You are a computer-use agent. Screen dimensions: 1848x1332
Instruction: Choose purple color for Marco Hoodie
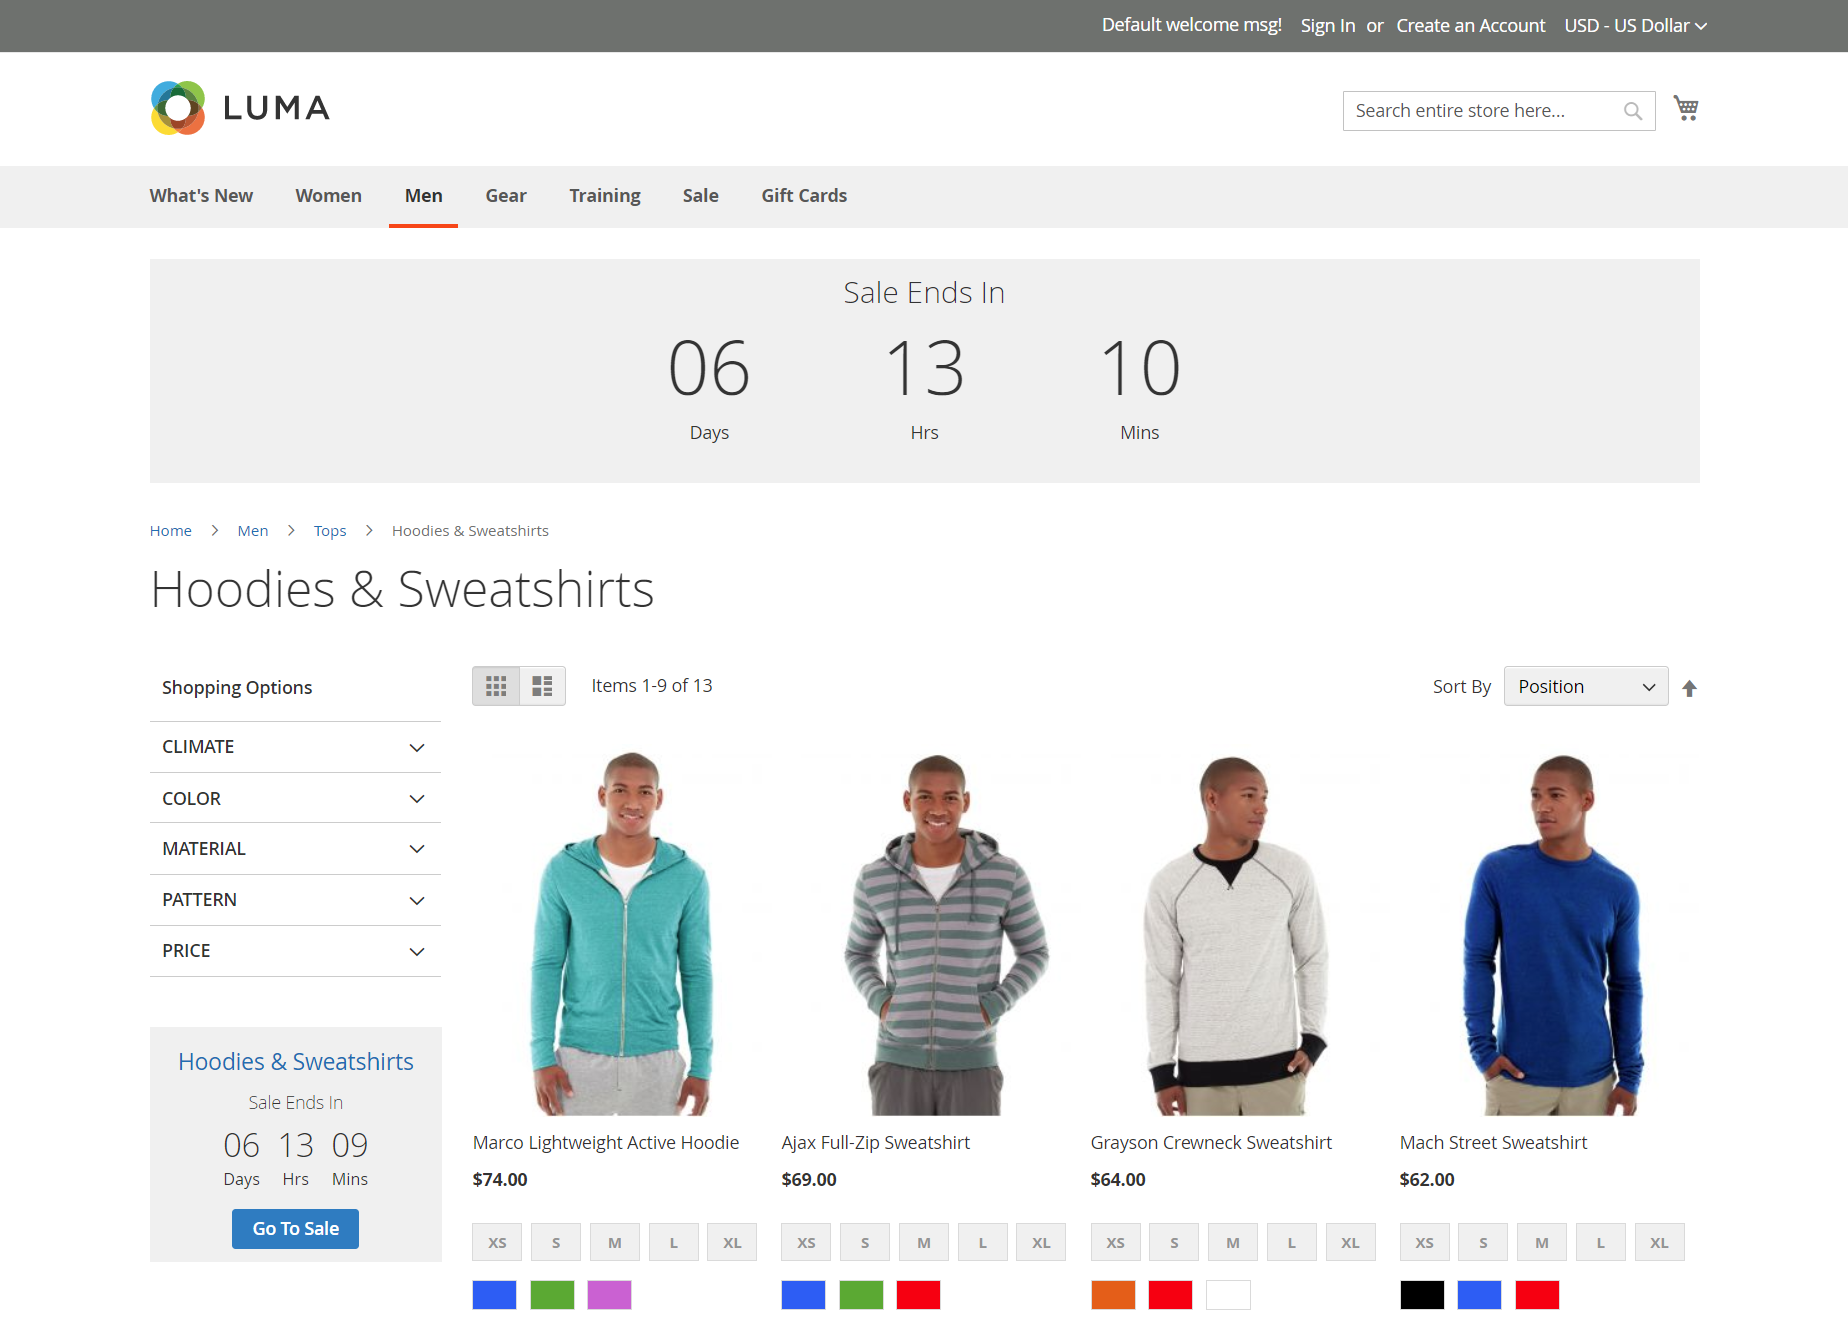[x=610, y=1295]
